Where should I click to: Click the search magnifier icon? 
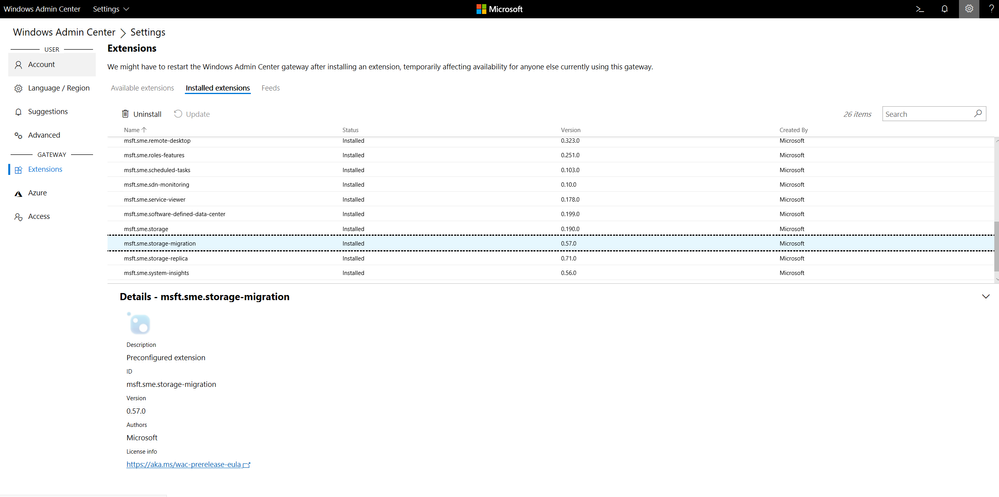[978, 113]
